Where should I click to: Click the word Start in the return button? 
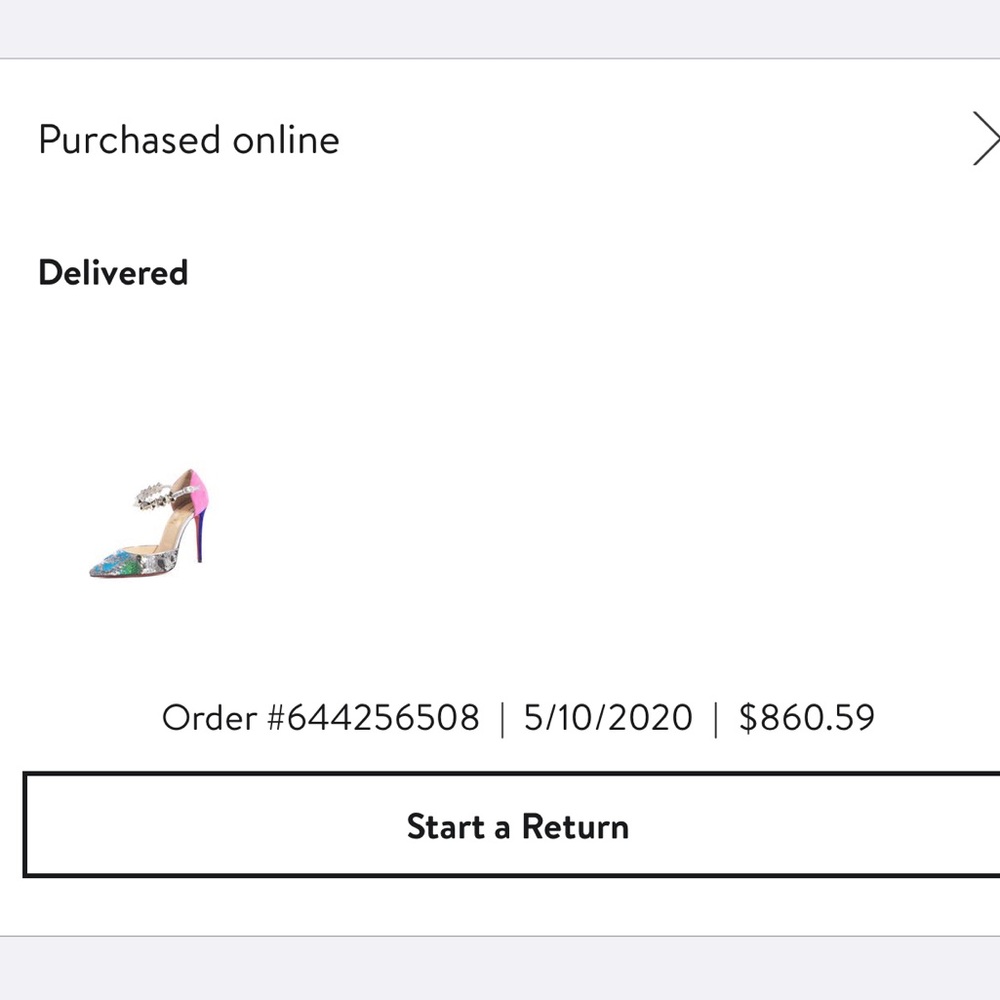[446, 827]
